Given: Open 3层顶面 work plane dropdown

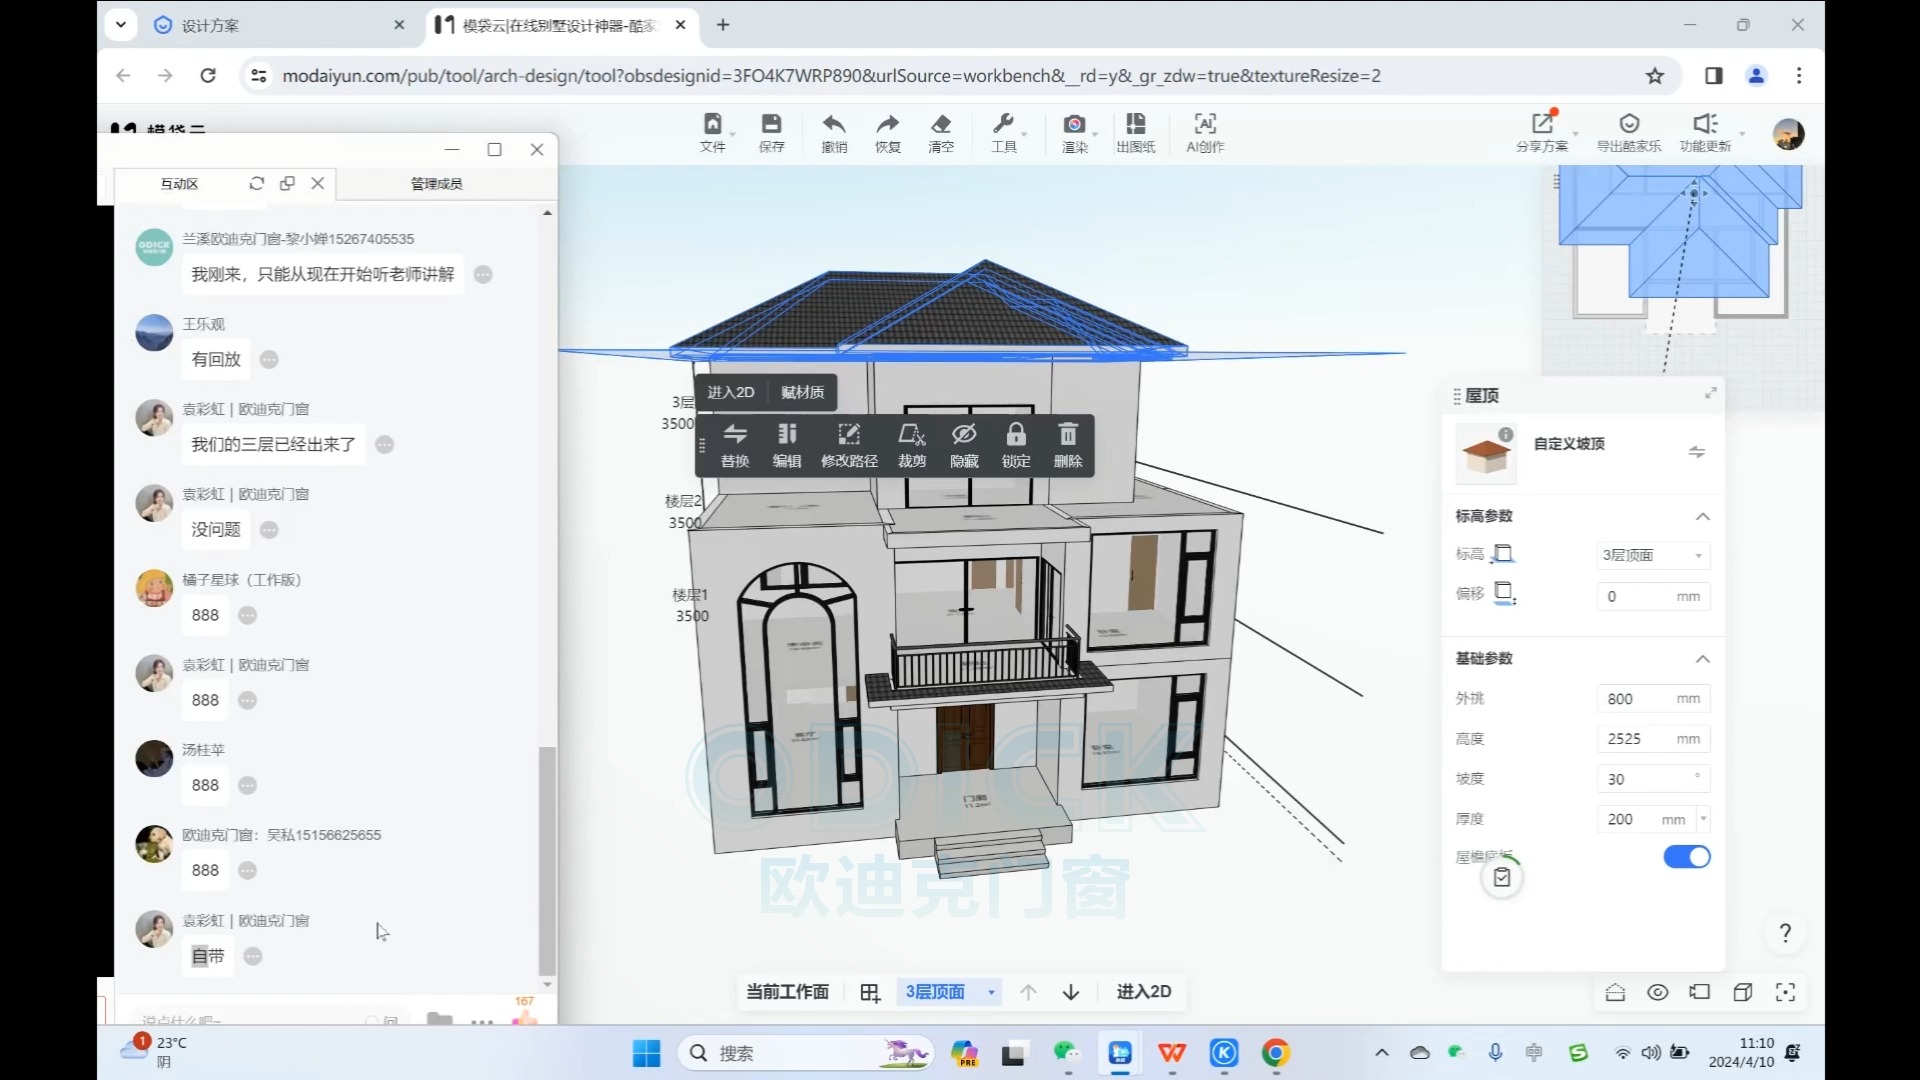Looking at the screenshot, I should (949, 992).
